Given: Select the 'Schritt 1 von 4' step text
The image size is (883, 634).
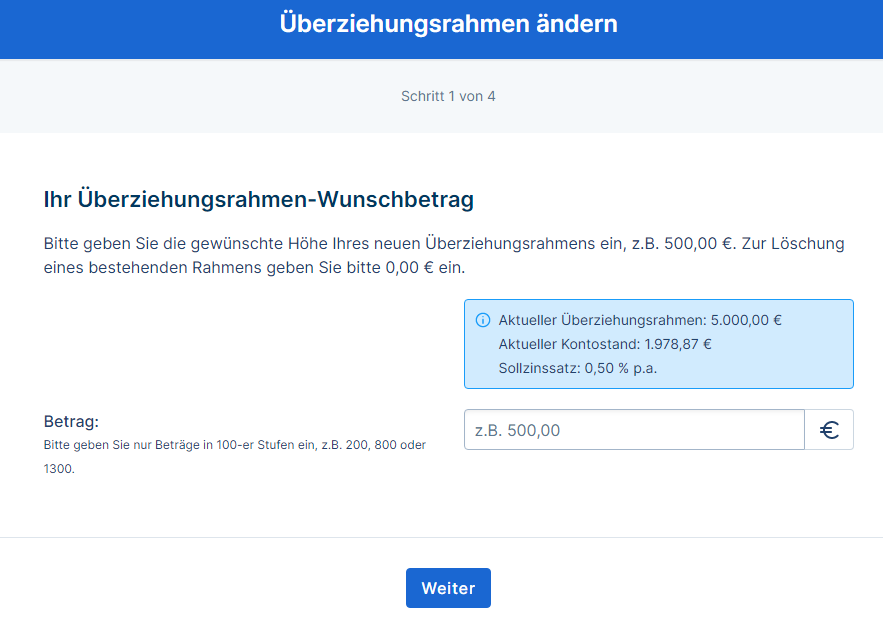Looking at the screenshot, I should 448,96.
